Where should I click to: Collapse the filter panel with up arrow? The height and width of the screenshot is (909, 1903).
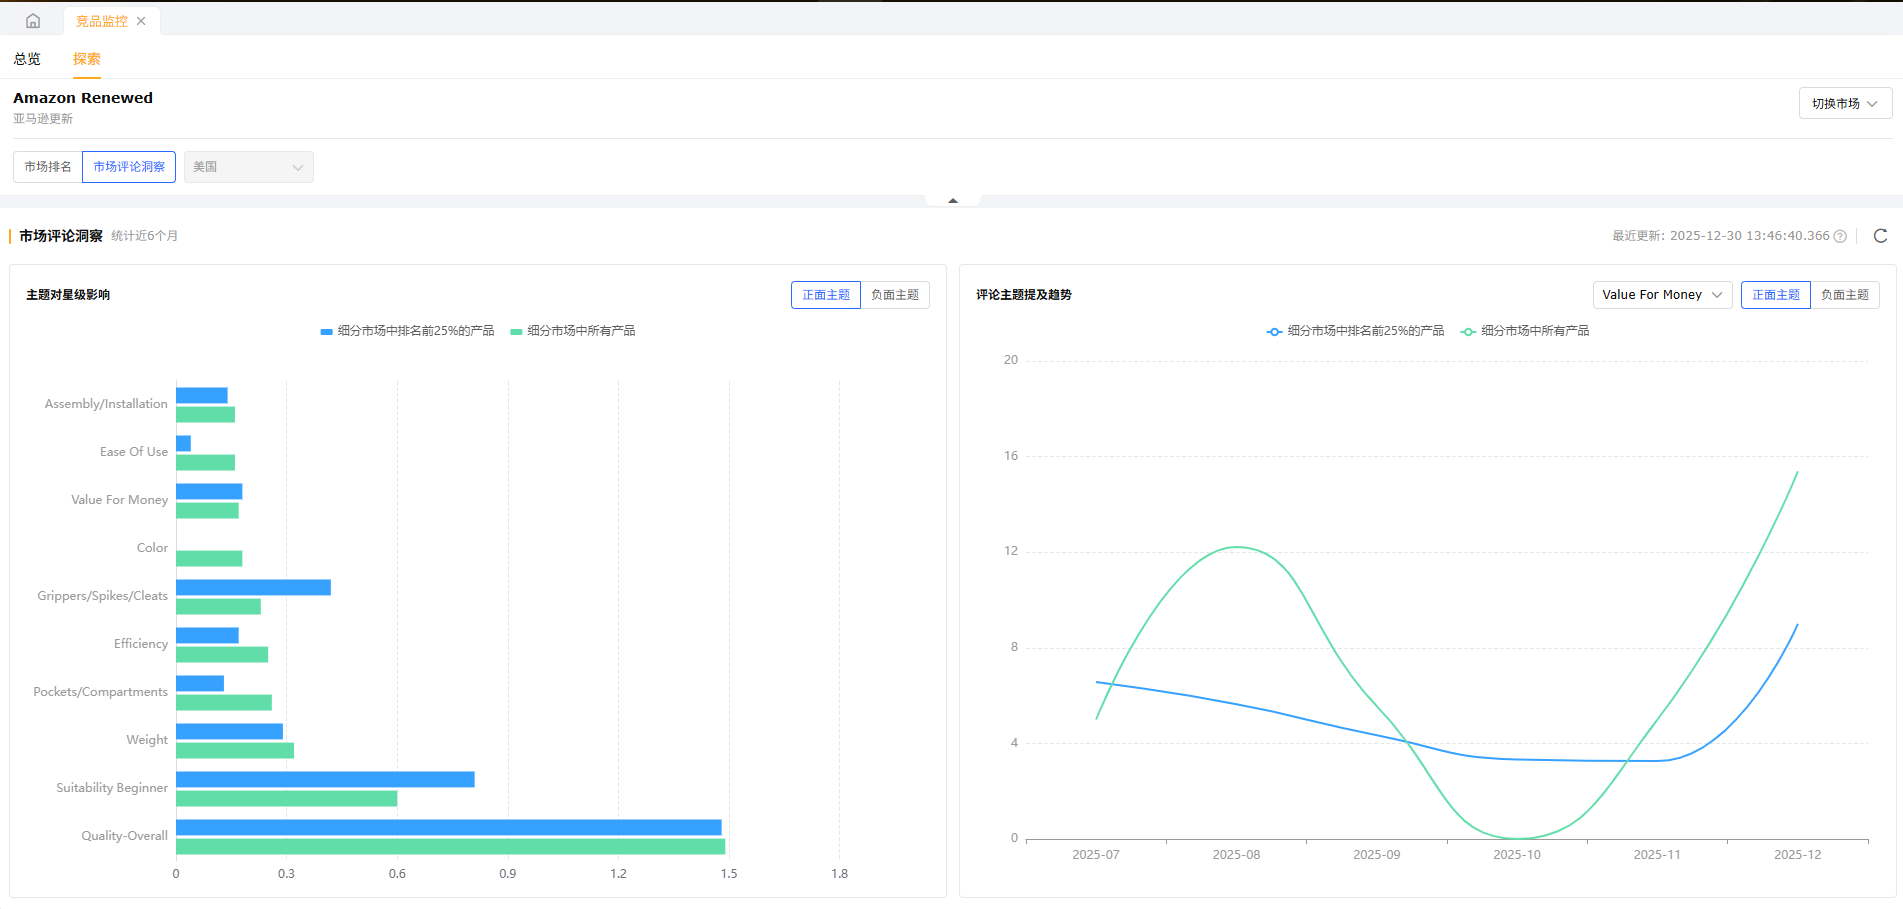(952, 201)
